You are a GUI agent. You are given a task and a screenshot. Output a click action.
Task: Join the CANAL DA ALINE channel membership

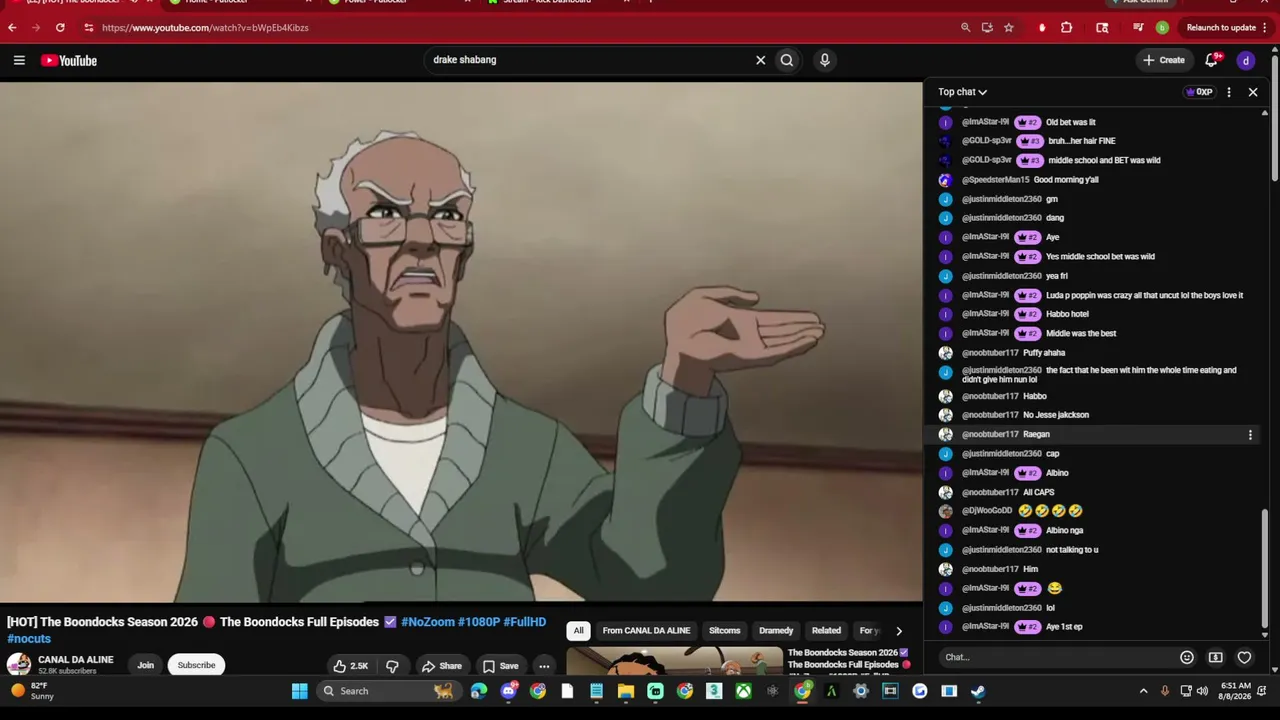coord(146,665)
